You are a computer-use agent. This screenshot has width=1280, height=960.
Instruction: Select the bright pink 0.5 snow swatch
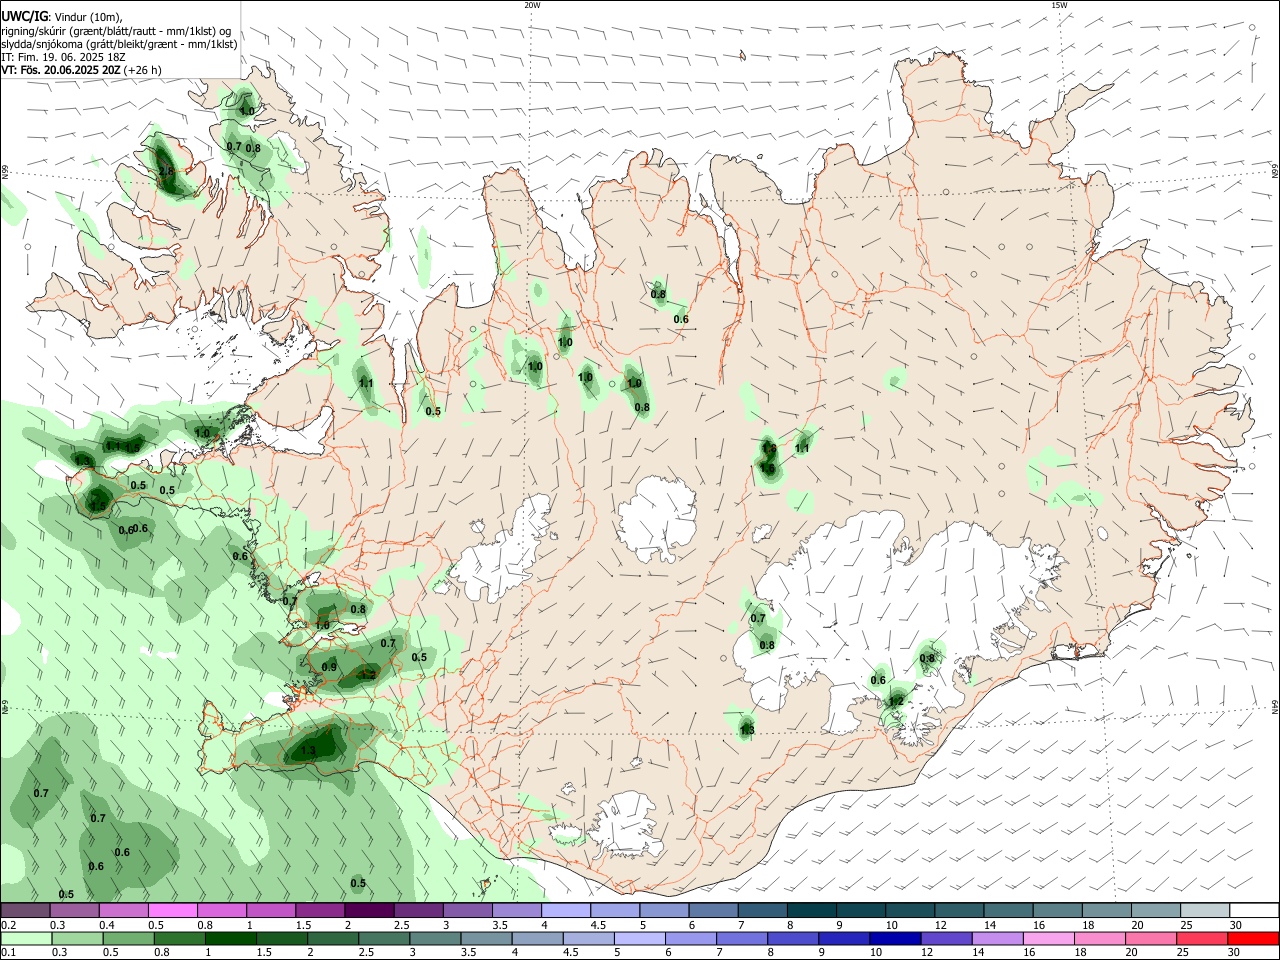(172, 910)
